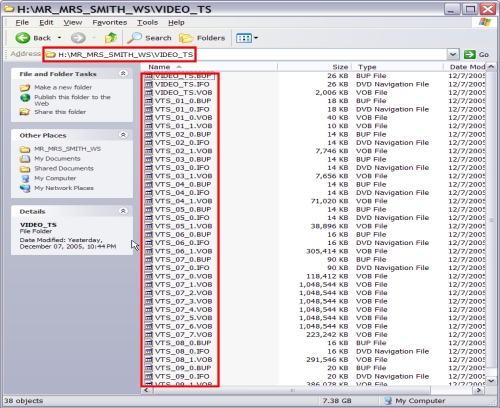The width and height of the screenshot is (500, 408).
Task: Open the Tools menu
Action: pyautogui.click(x=147, y=23)
